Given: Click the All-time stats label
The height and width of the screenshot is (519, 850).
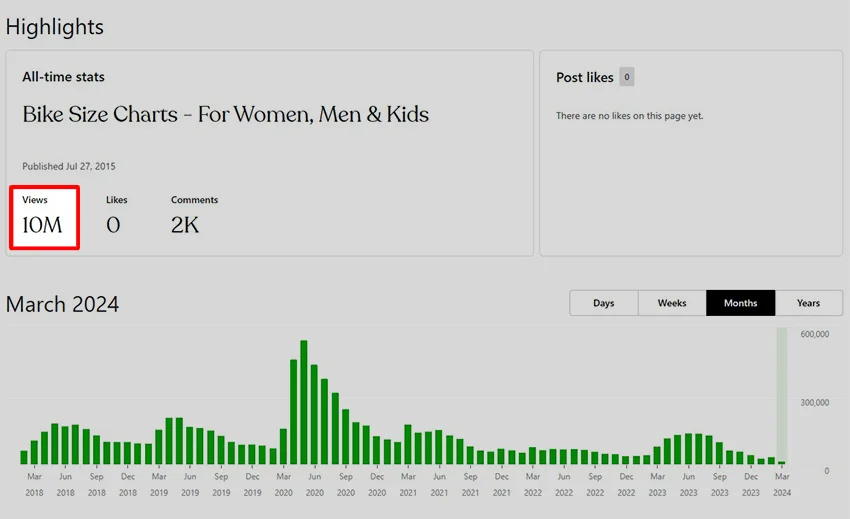Looking at the screenshot, I should click(63, 77).
